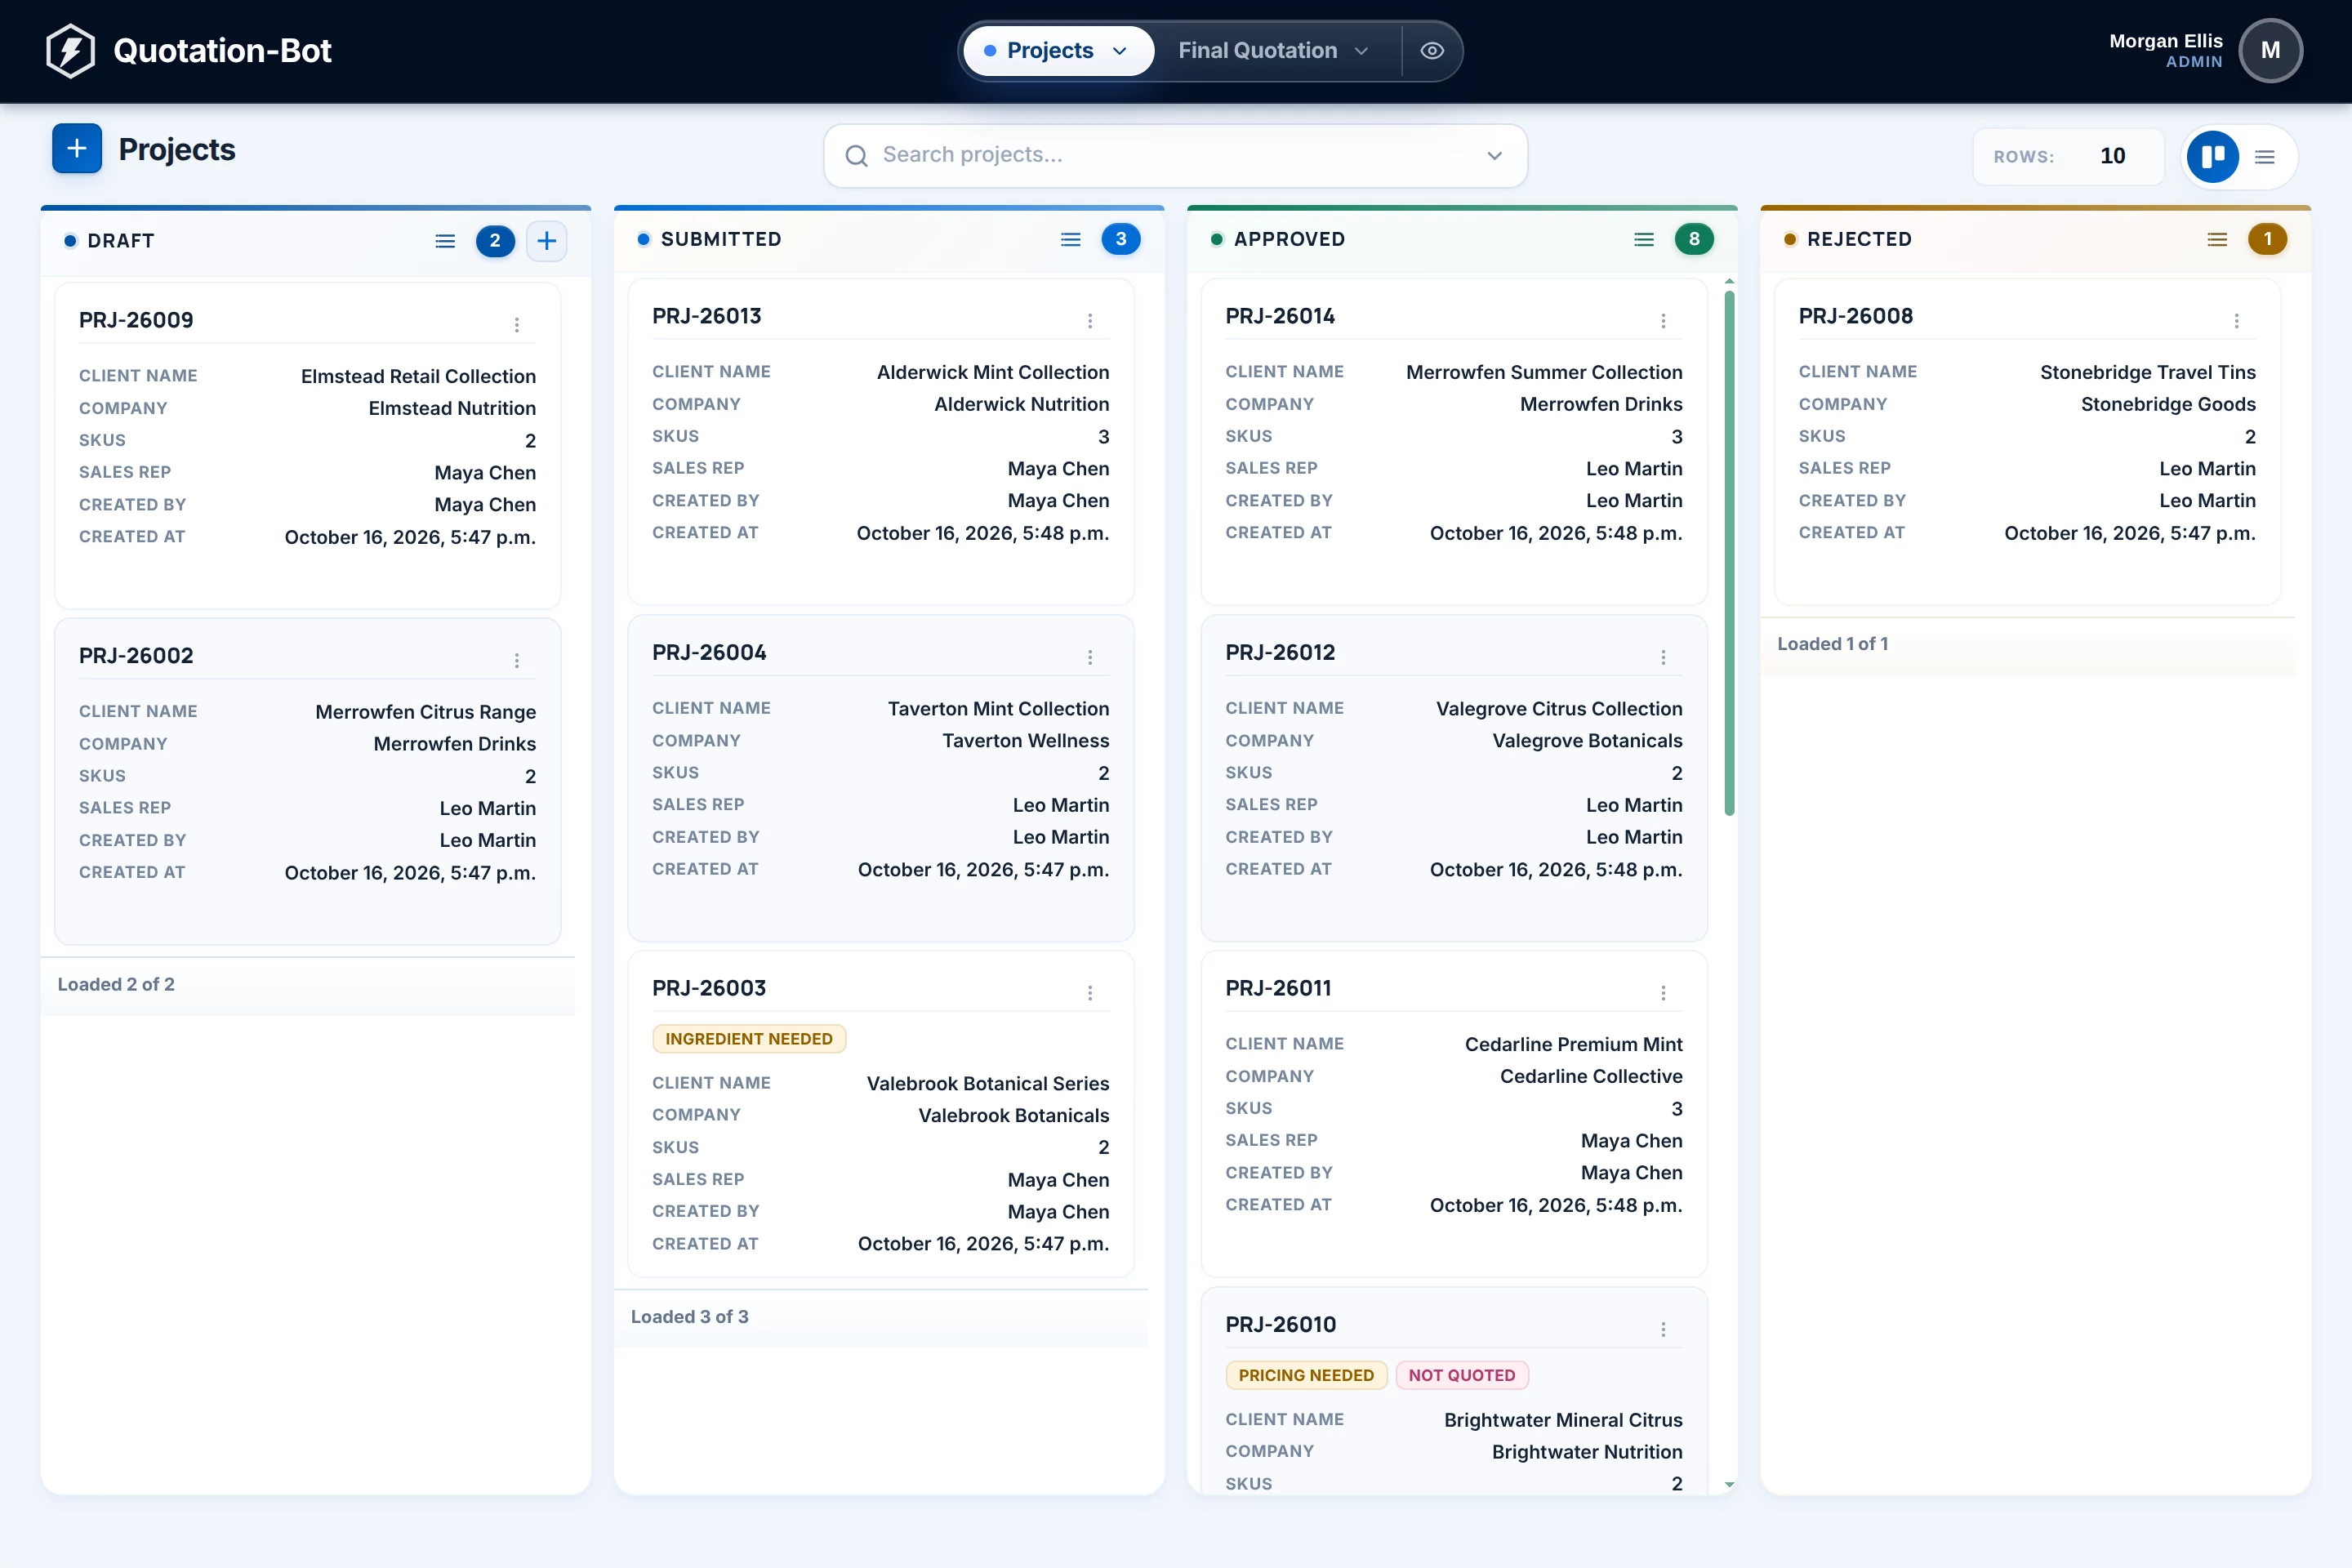Screen dimensions: 2352x1568
Task: Open the kebab menu on PRJ-26010
Action: pyautogui.click(x=1663, y=1329)
